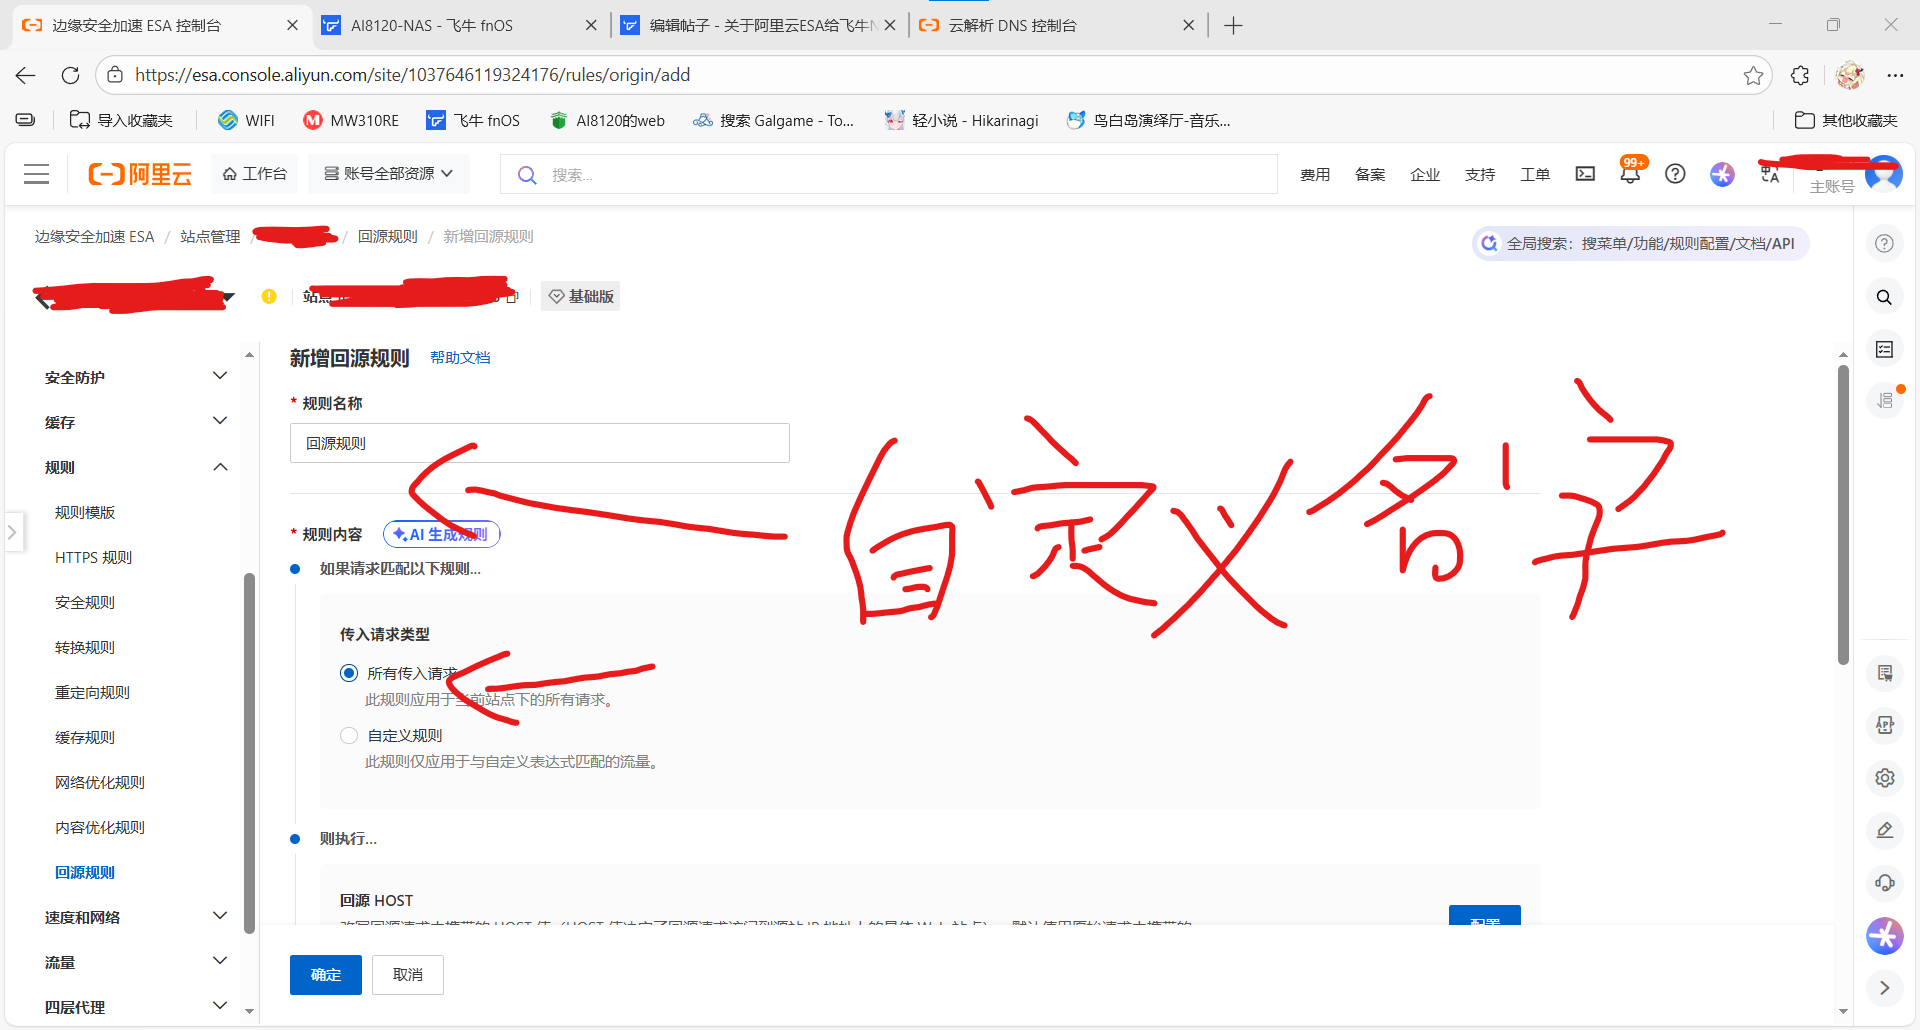The height and width of the screenshot is (1030, 1920).
Task: Open search in the right sidebar
Action: click(1884, 297)
